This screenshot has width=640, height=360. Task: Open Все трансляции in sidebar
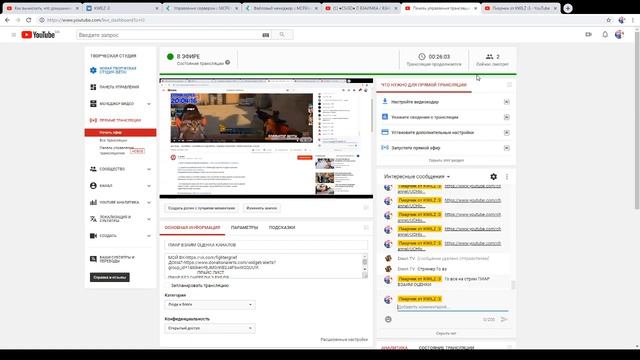[x=113, y=140]
